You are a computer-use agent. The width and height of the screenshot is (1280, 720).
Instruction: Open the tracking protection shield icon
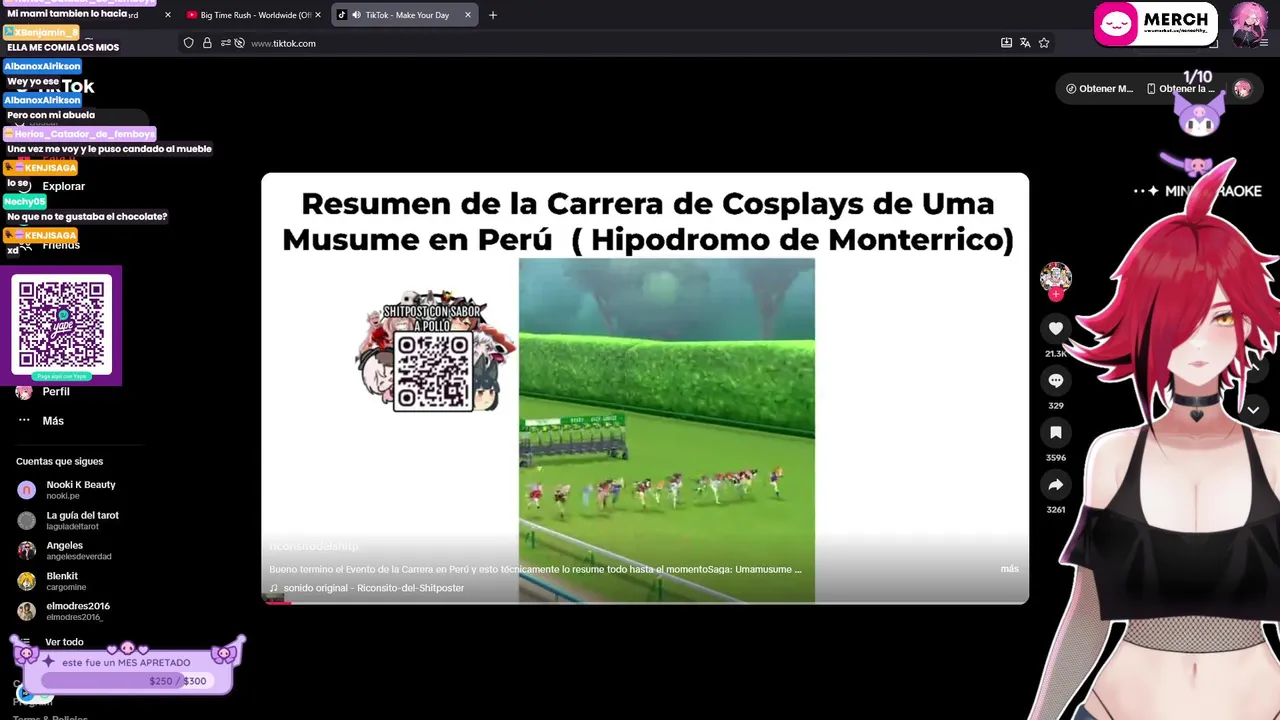(x=188, y=43)
